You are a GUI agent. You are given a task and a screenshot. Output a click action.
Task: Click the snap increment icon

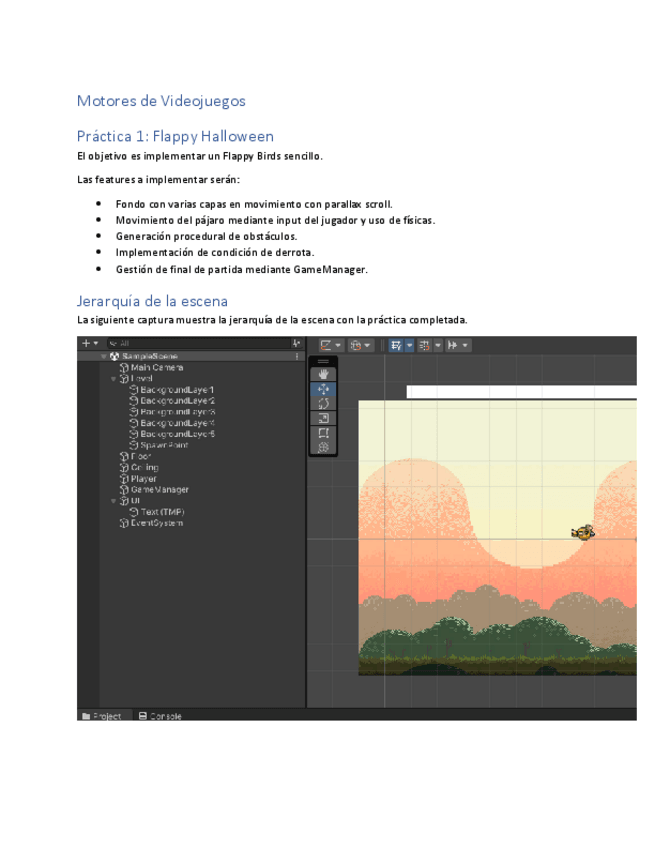click(x=452, y=345)
